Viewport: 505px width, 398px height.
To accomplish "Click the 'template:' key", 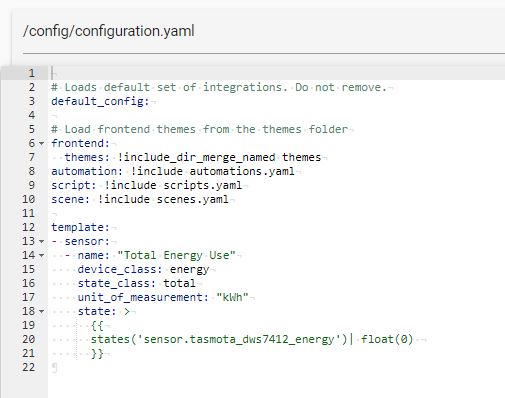I will 80,227.
